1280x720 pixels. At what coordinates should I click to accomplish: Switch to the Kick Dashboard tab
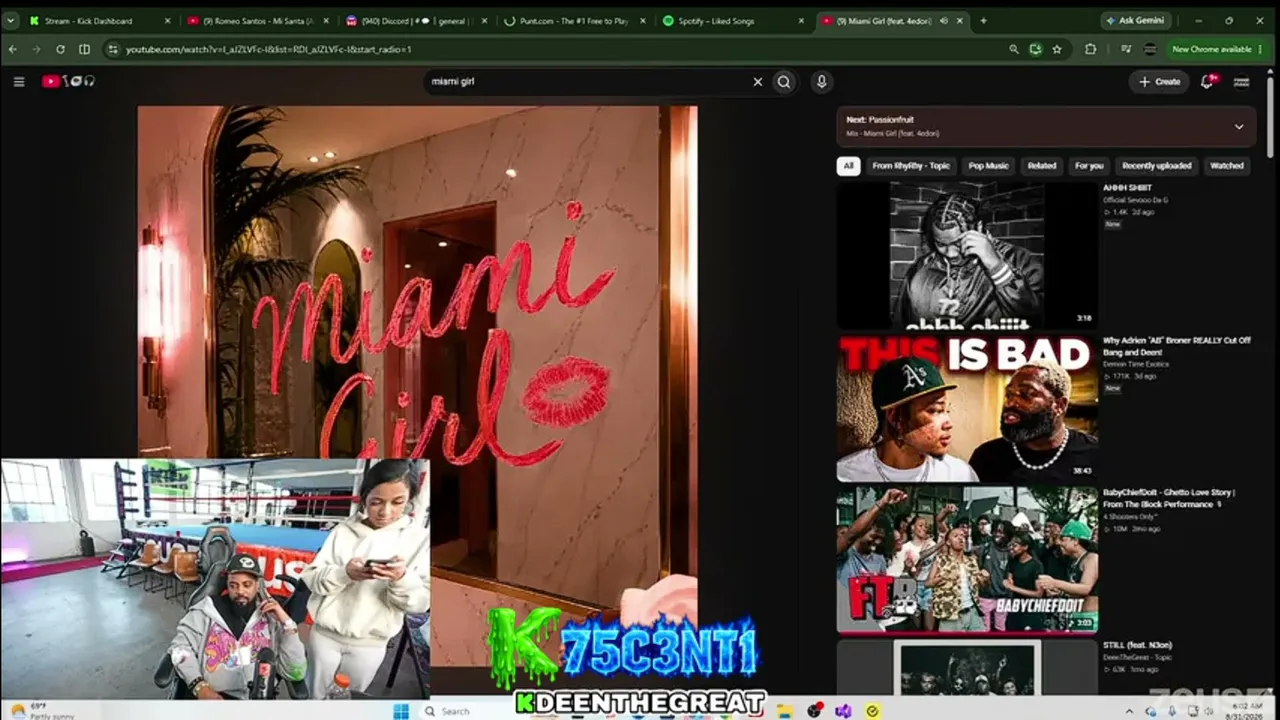[99, 20]
